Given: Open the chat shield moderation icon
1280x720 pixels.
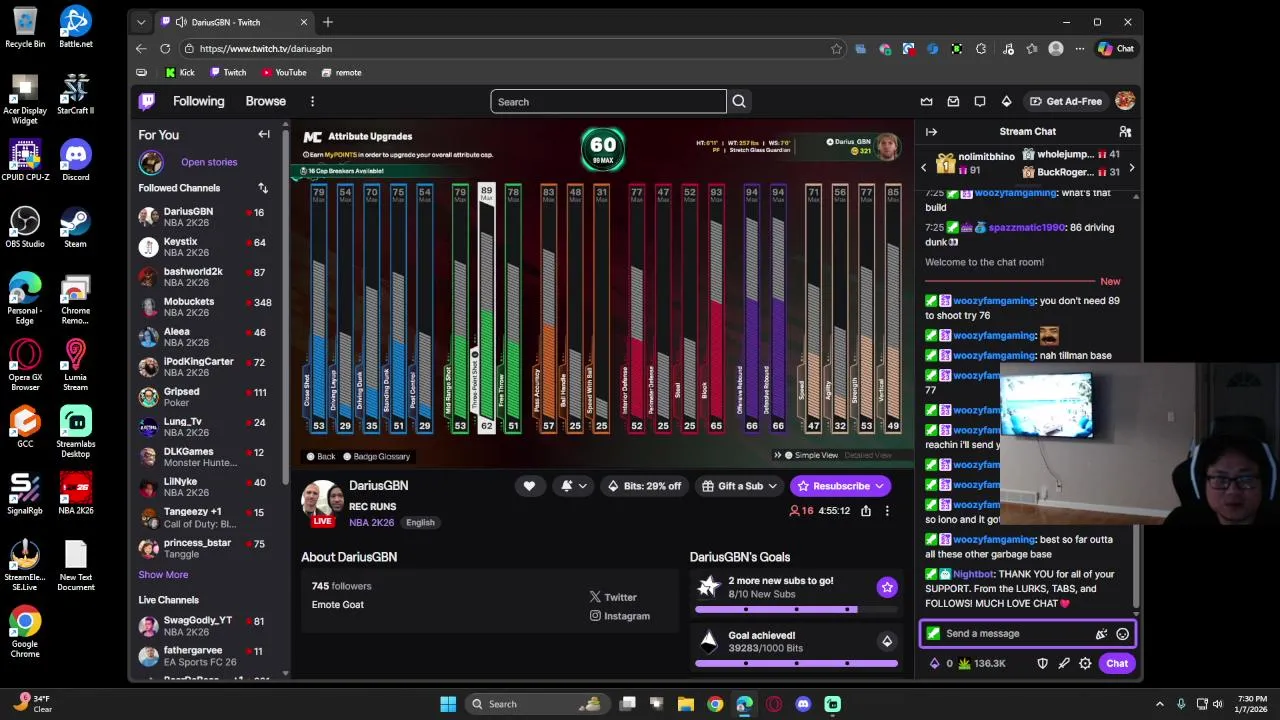Looking at the screenshot, I should coord(1042,663).
